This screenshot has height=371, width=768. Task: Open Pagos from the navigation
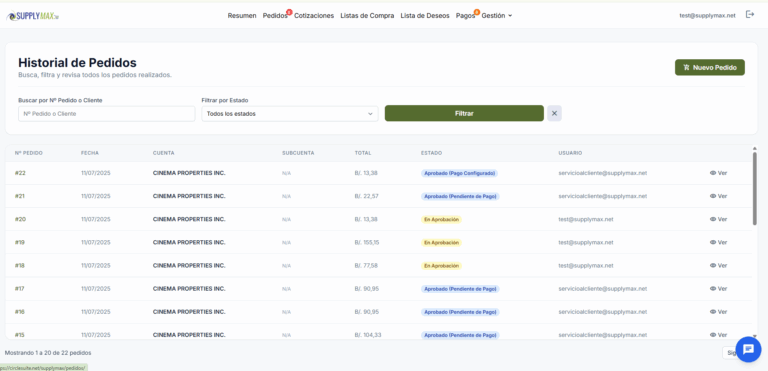point(465,16)
